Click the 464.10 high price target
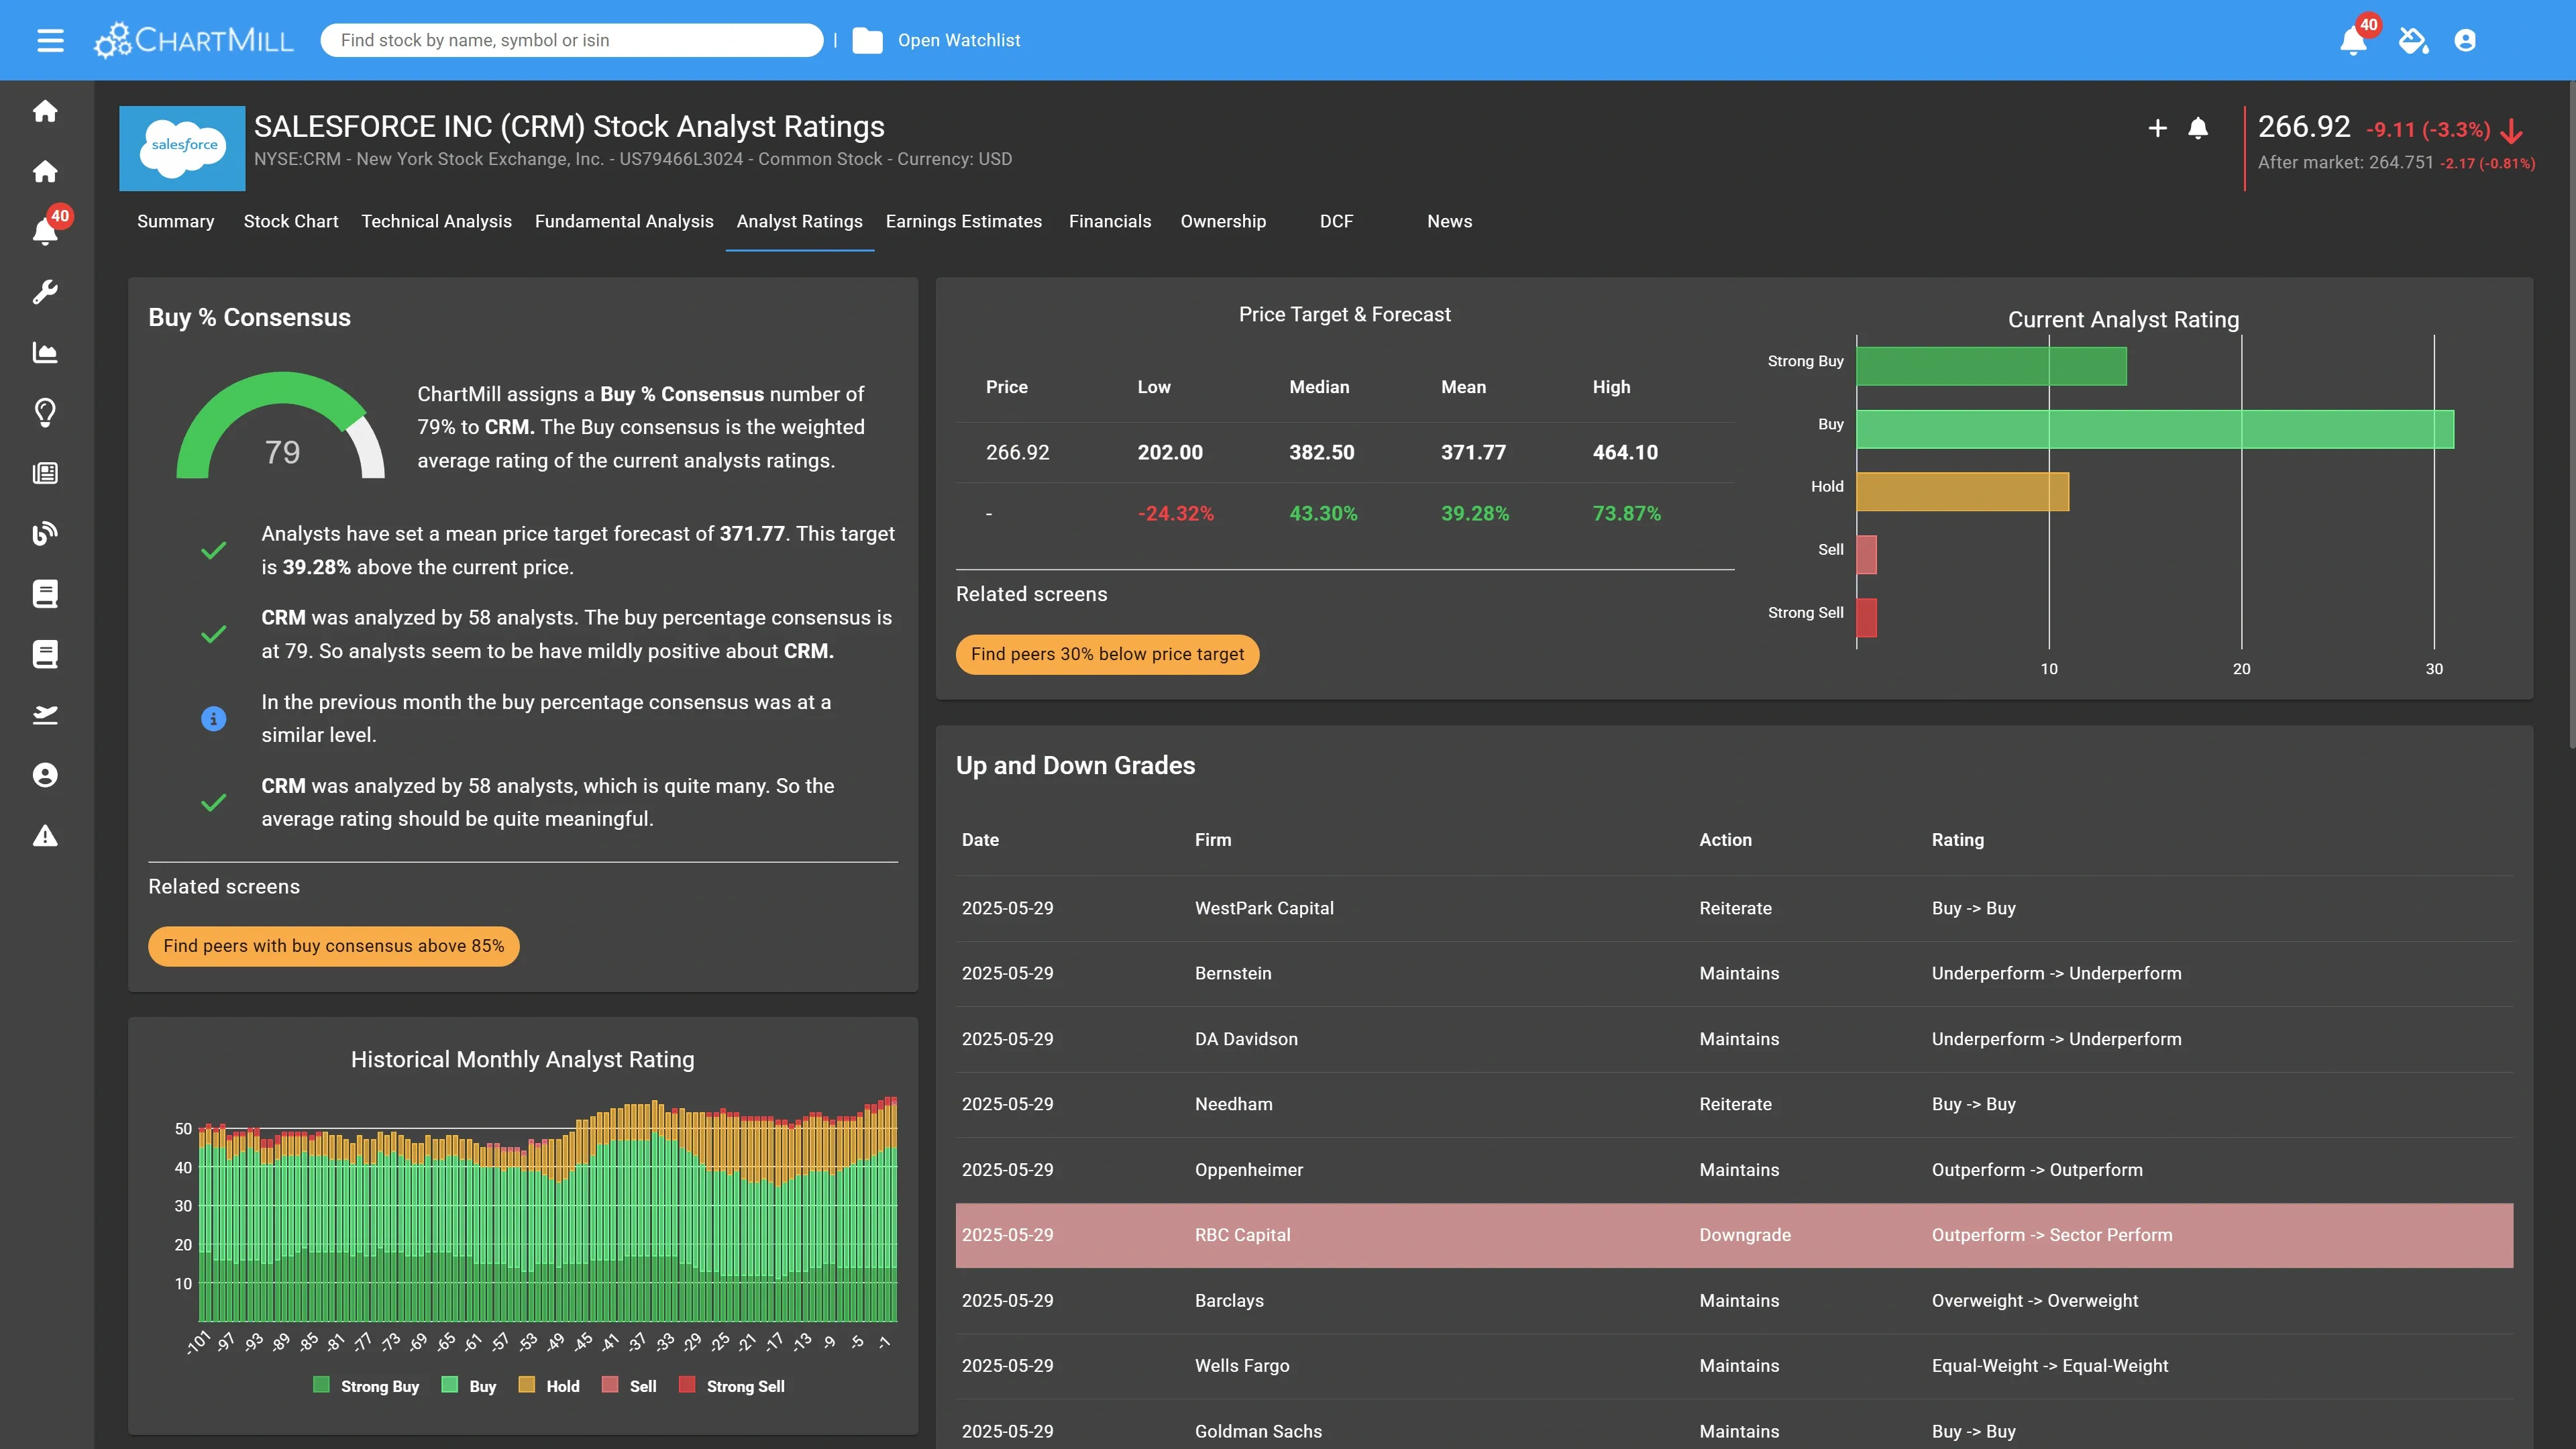2576x1449 pixels. click(1625, 452)
